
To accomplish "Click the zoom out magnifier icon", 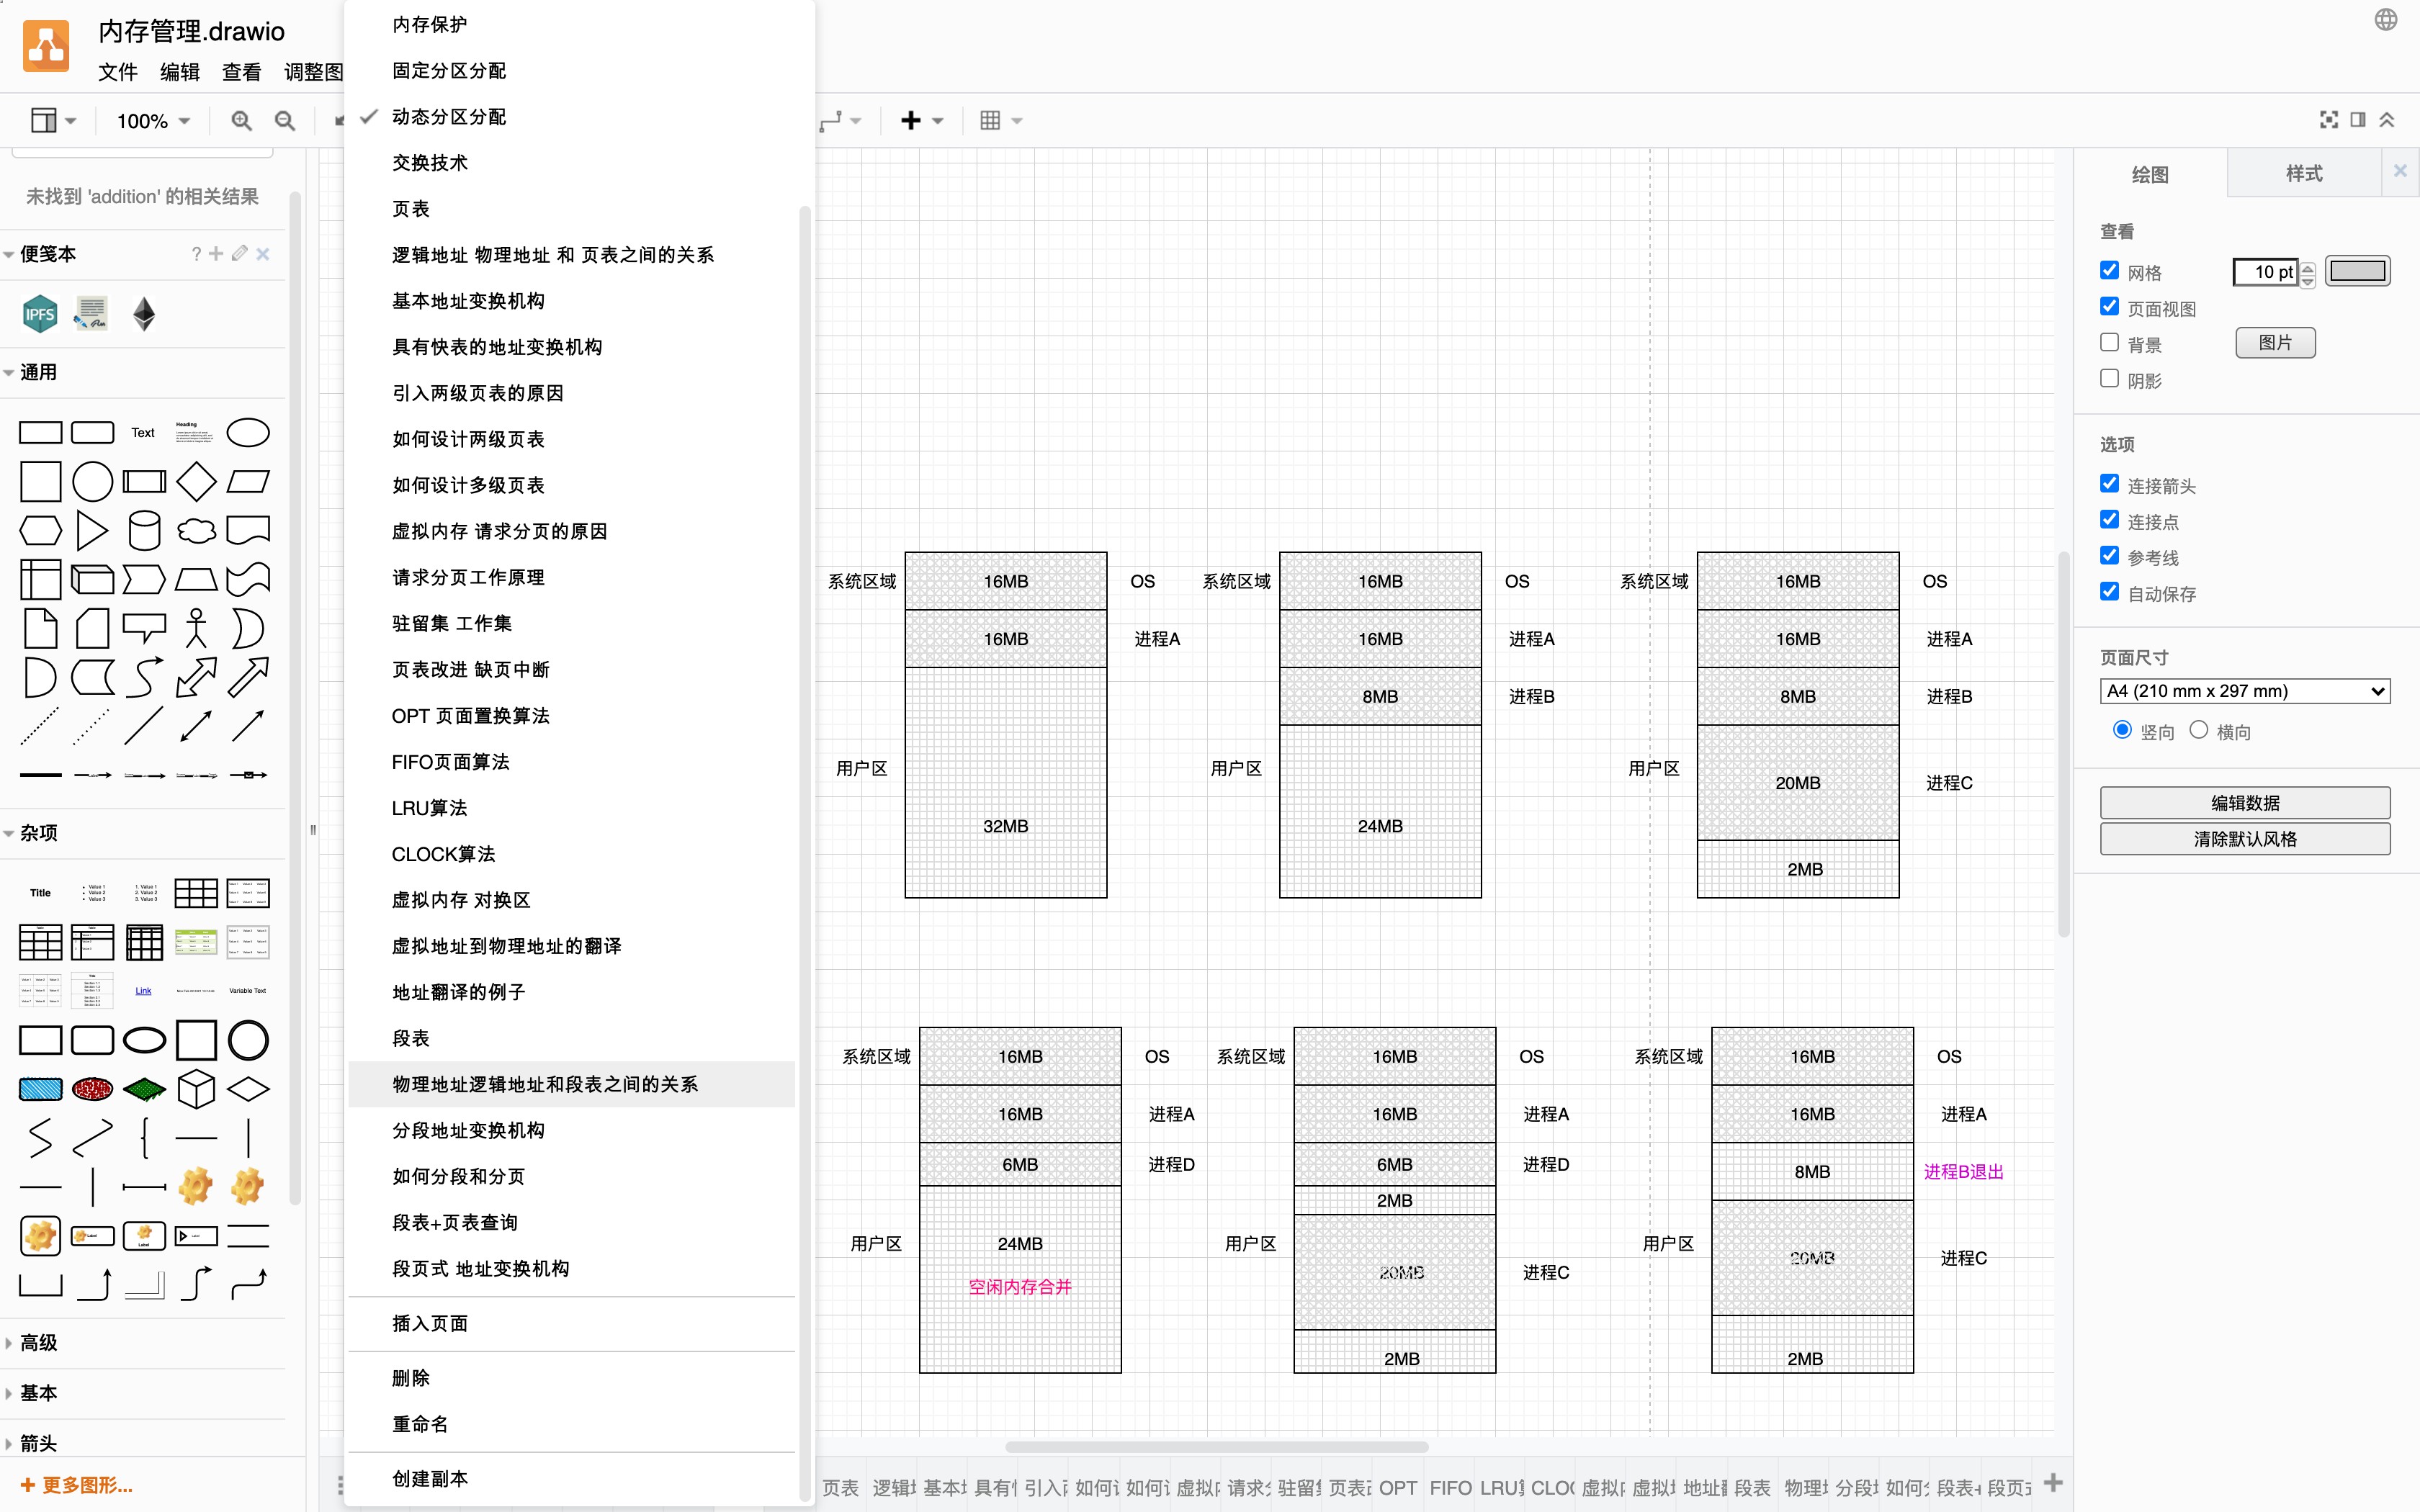I will pyautogui.click(x=285, y=121).
